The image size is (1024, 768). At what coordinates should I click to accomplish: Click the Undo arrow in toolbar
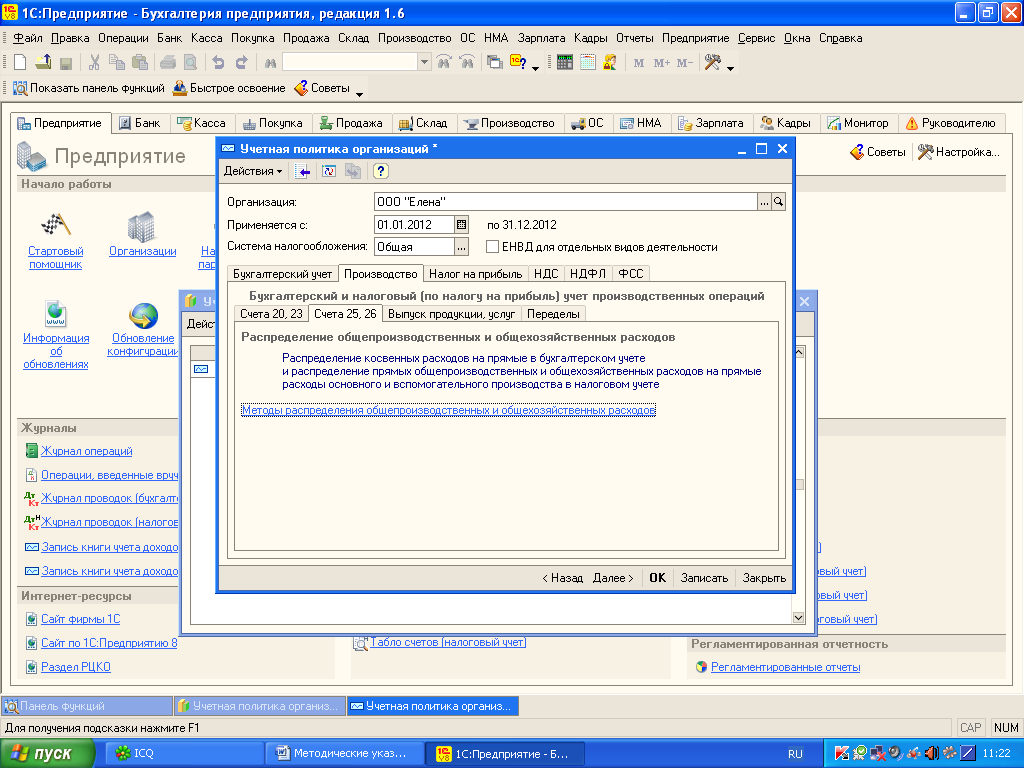pos(218,63)
